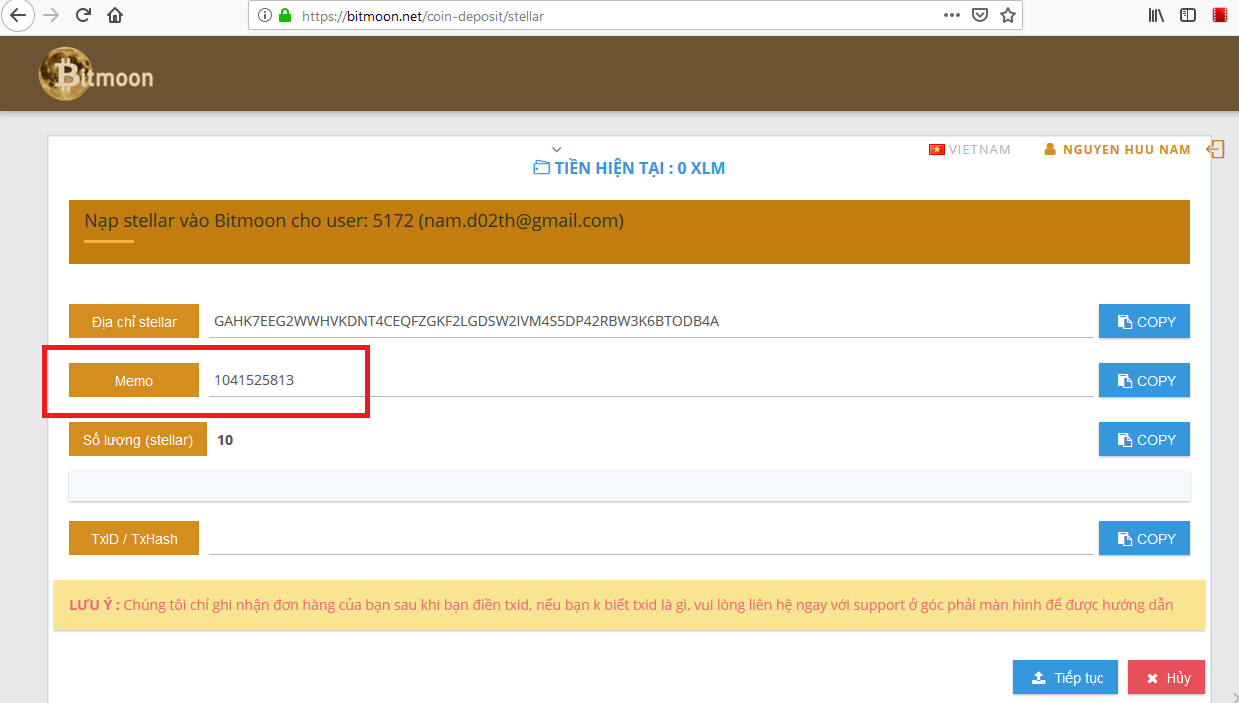1239x703 pixels.
Task: Copy the Memo value
Action: [x=1144, y=381]
